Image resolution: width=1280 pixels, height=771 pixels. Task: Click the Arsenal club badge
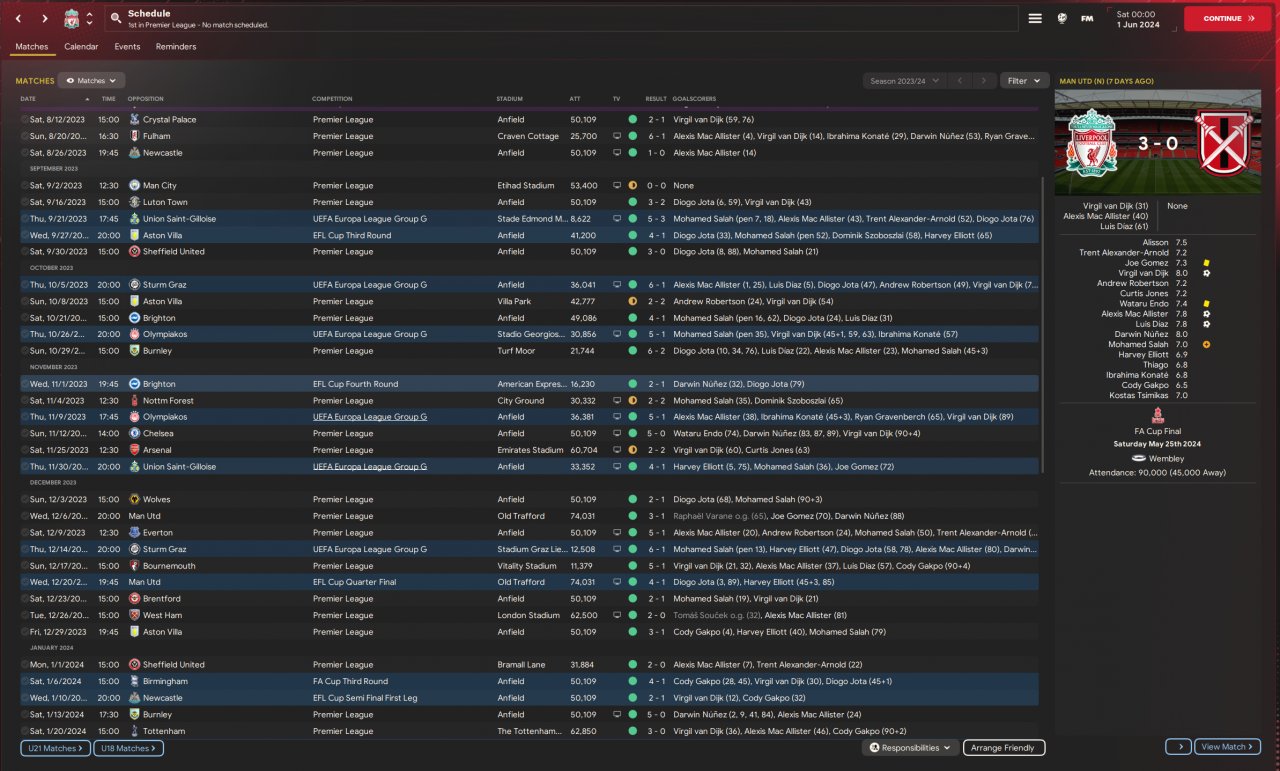[134, 450]
